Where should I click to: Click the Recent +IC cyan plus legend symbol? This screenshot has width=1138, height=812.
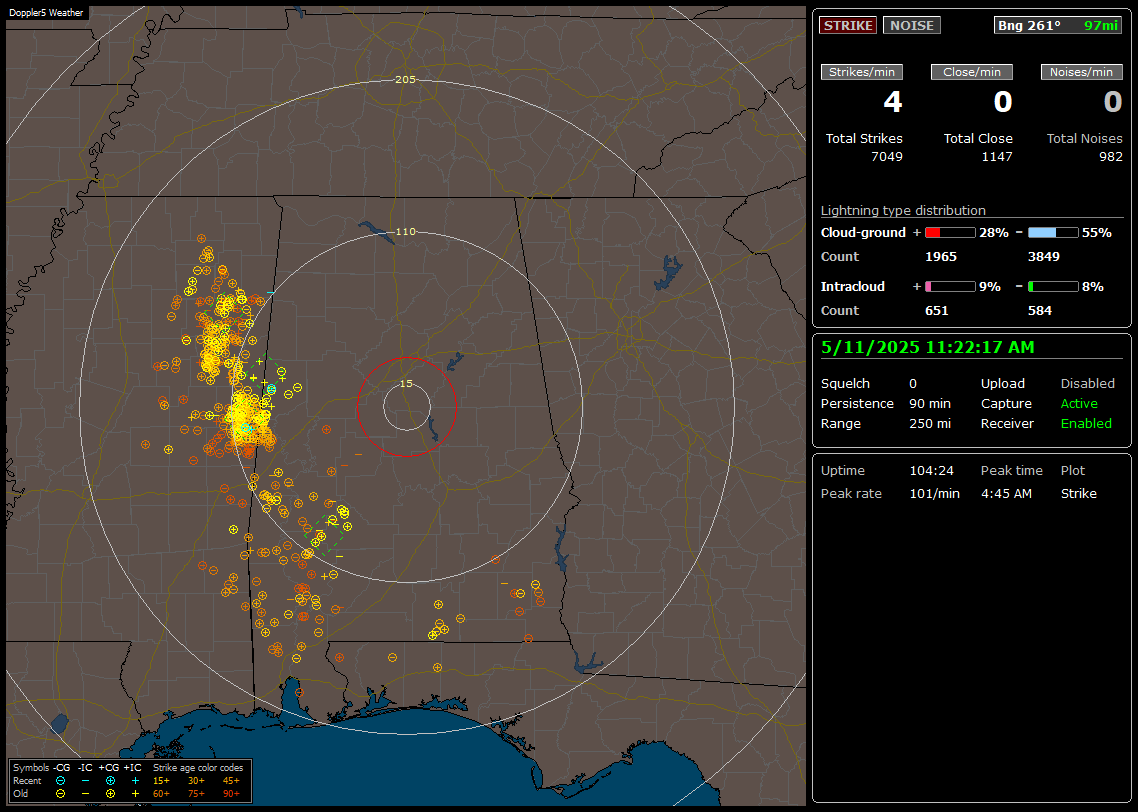pos(135,781)
